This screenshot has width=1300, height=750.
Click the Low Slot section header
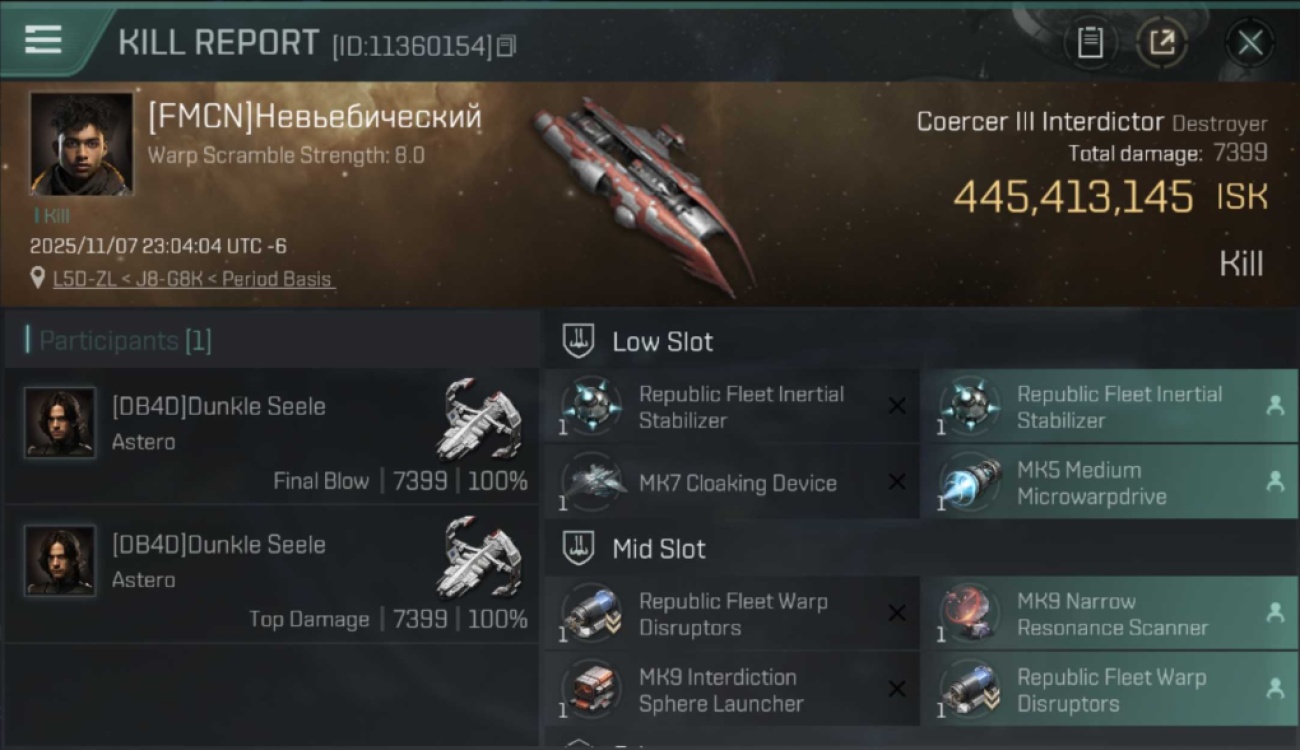pos(662,342)
